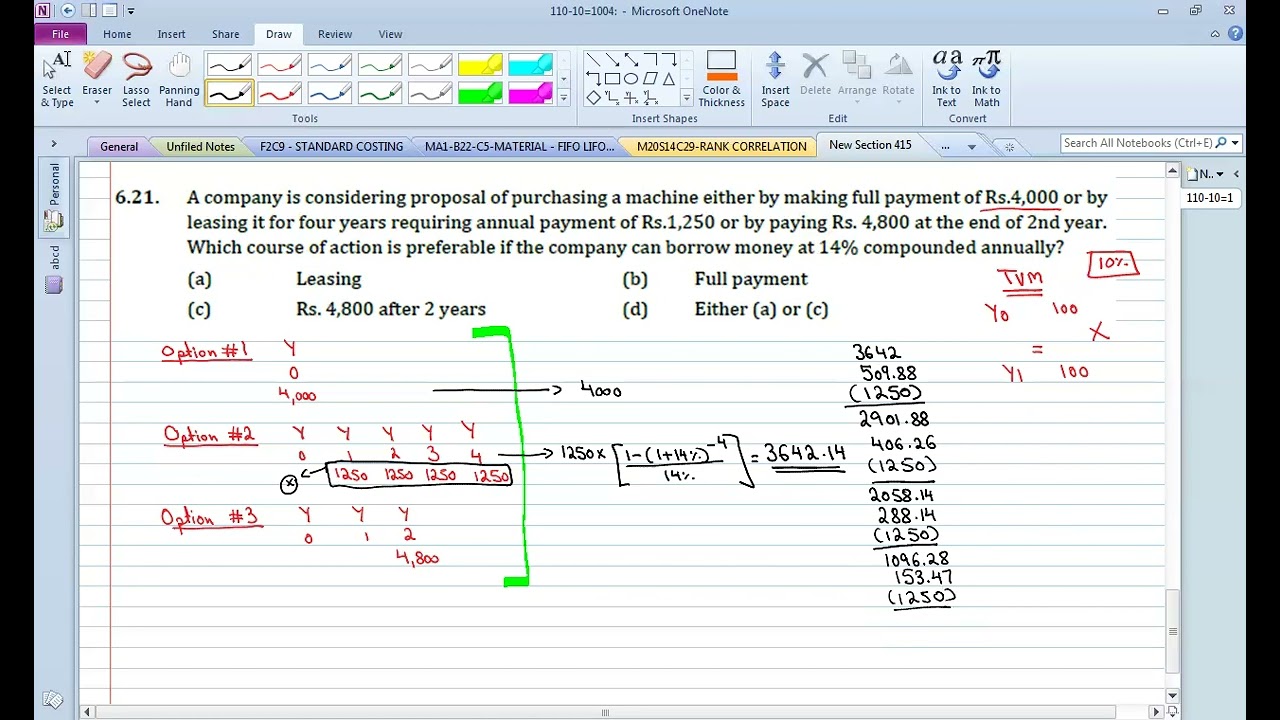Choose the green highlighter

pyautogui.click(x=479, y=93)
